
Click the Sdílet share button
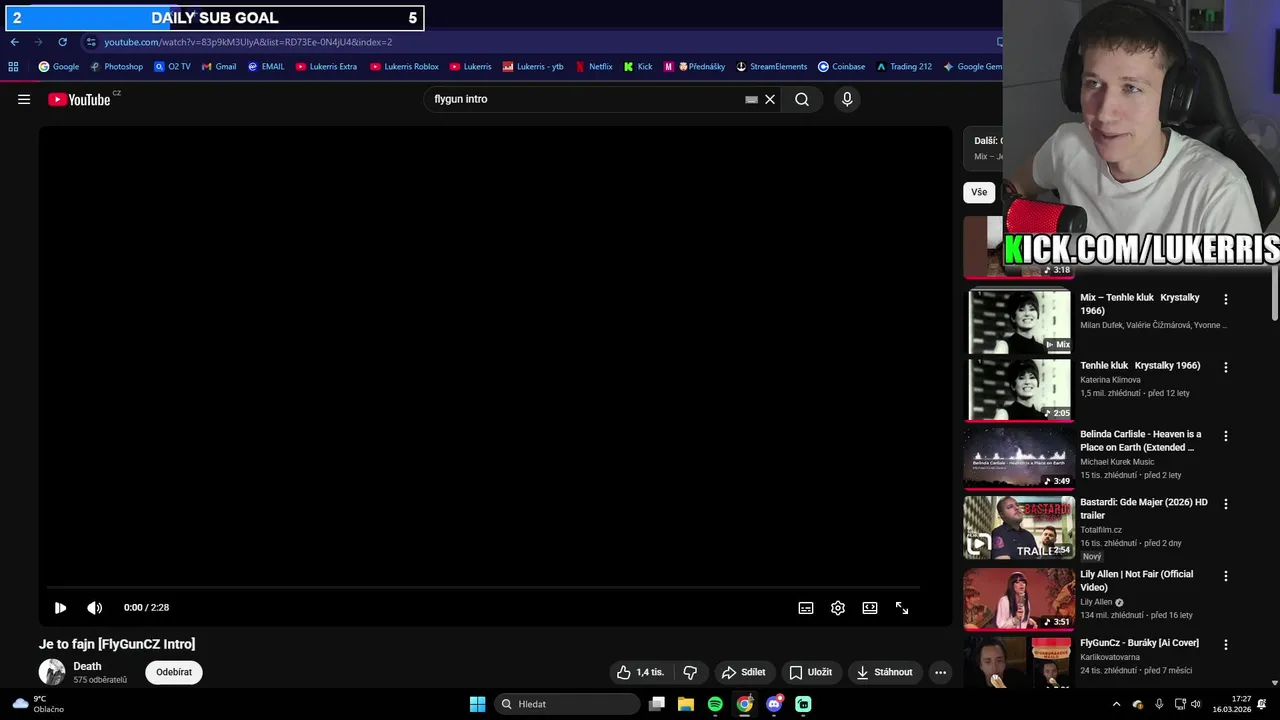coord(744,672)
